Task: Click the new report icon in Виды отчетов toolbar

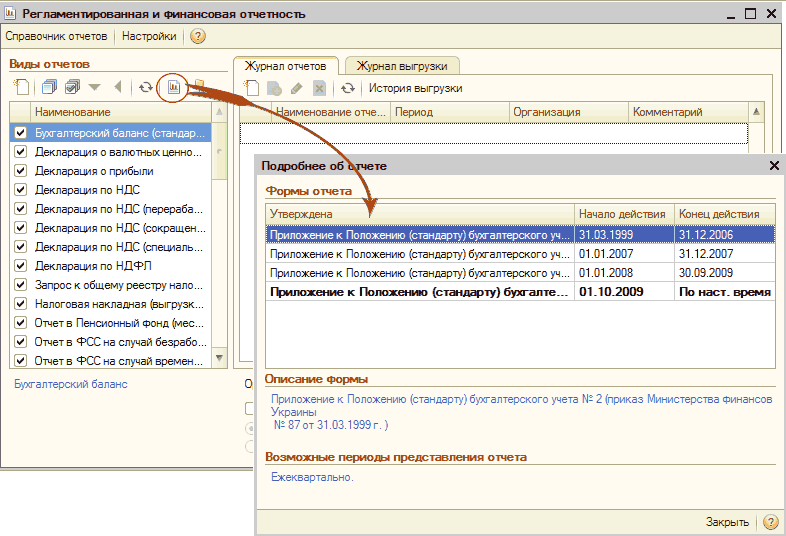Action: point(21,87)
